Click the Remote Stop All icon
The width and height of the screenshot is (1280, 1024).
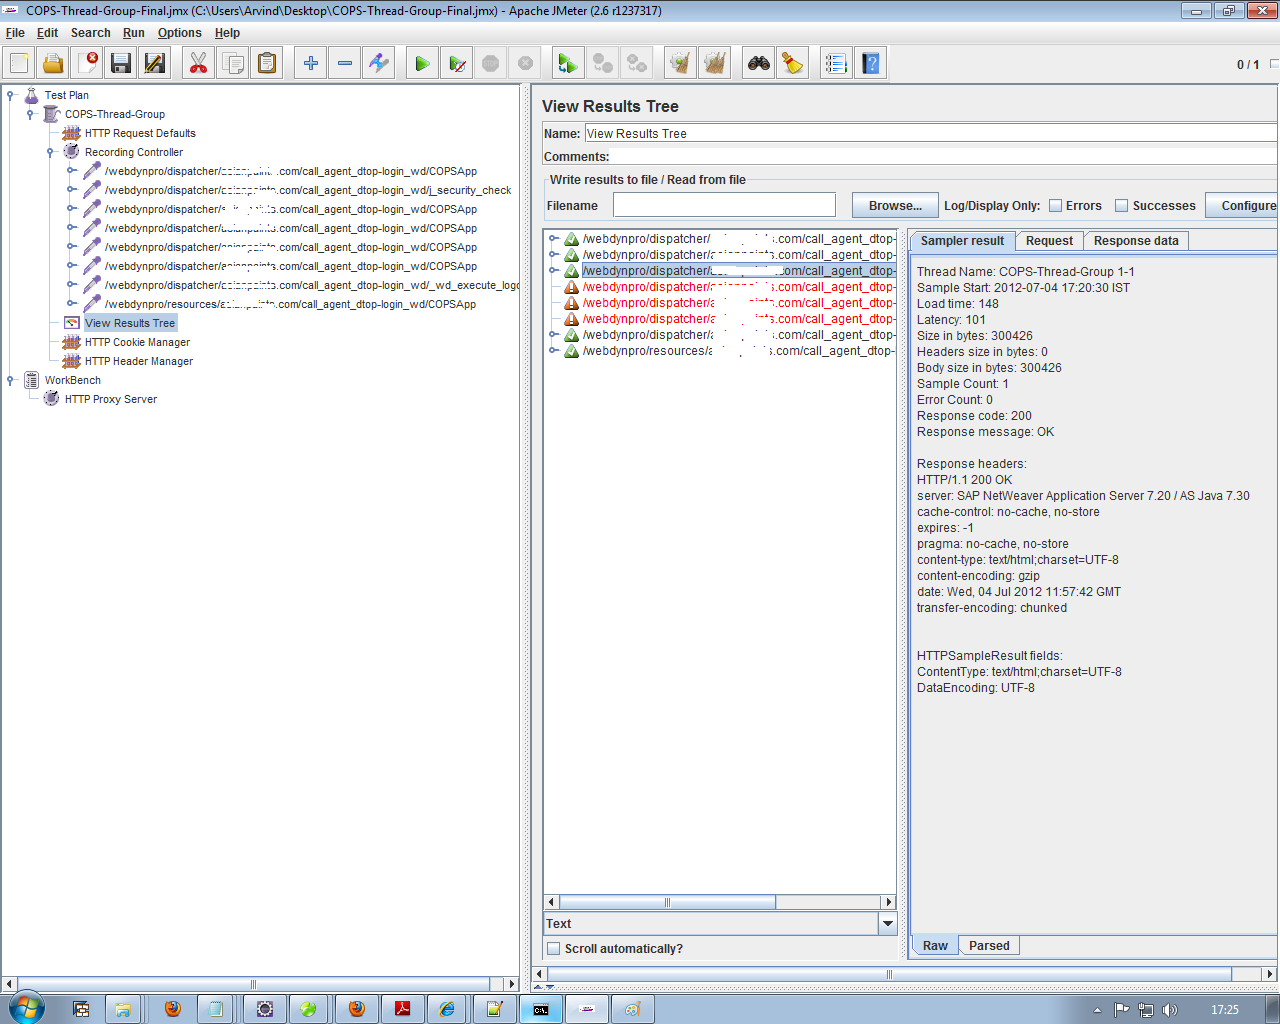click(x=603, y=63)
